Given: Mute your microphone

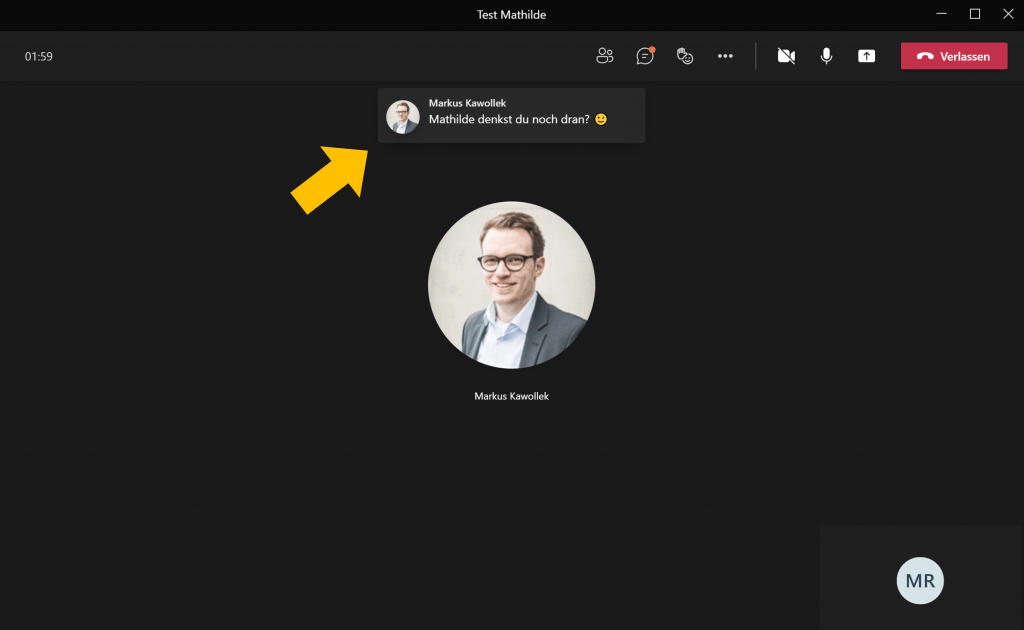Looking at the screenshot, I should 826,56.
